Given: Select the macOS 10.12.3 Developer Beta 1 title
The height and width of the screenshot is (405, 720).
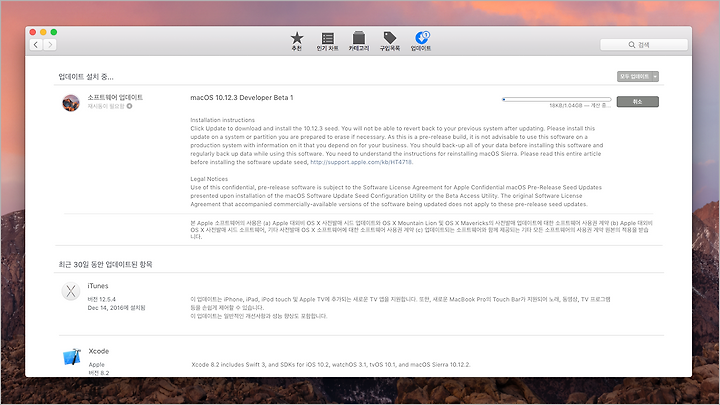Looking at the screenshot, I should point(242,97).
